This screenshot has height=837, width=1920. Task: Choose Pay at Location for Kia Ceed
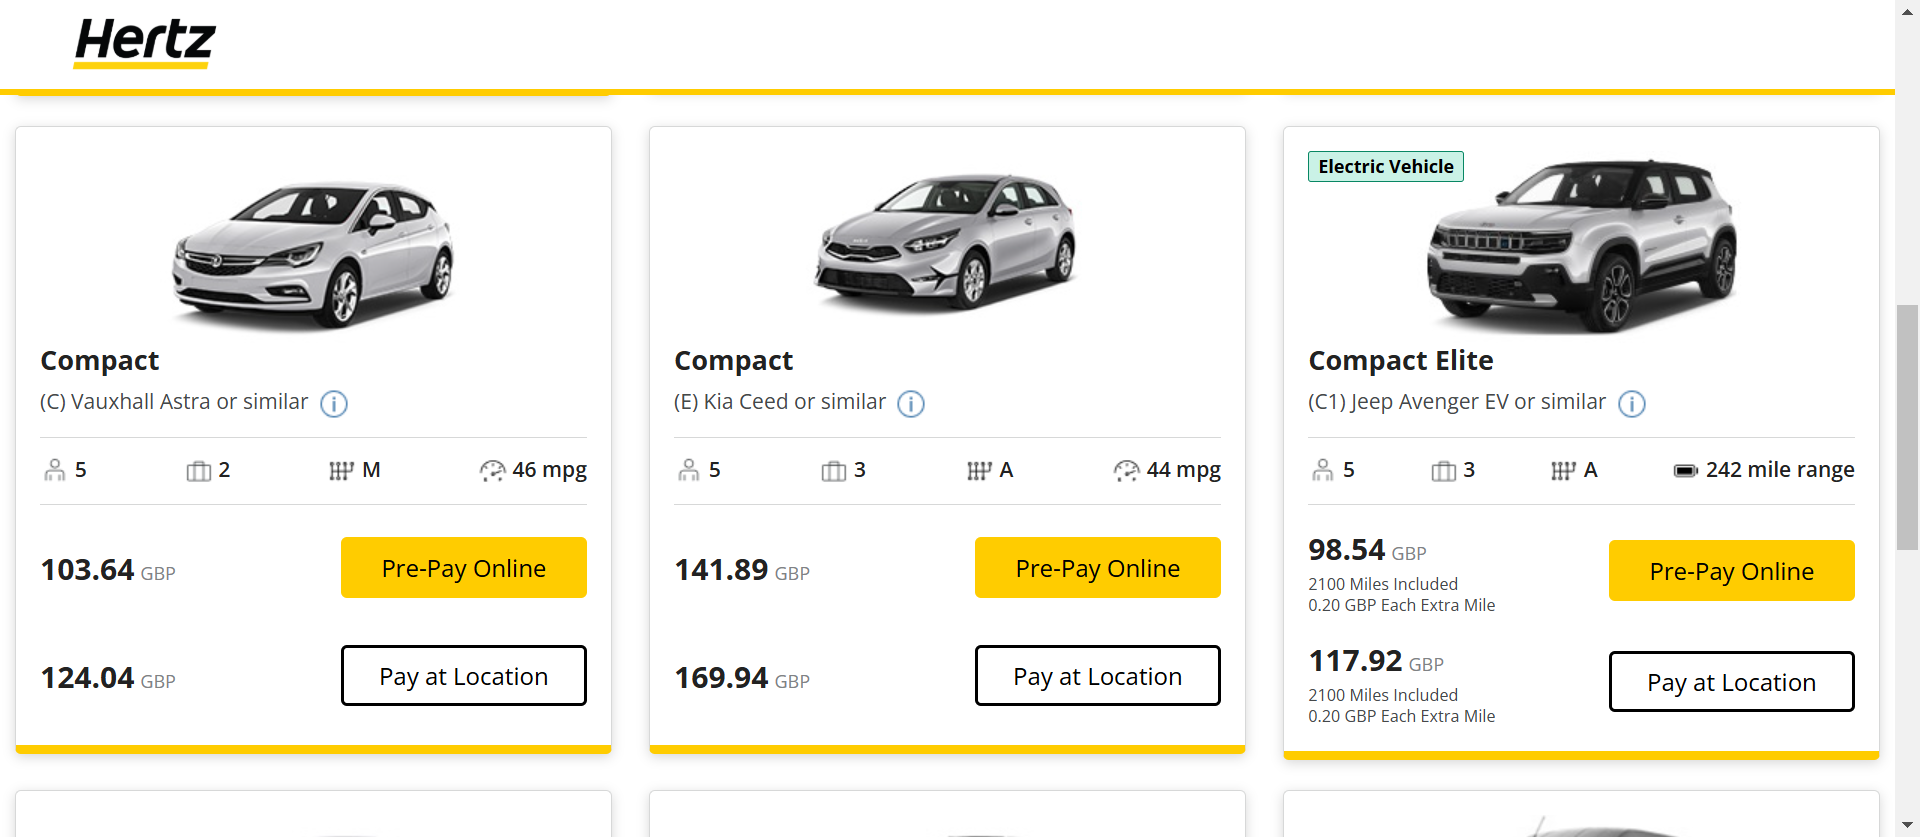pyautogui.click(x=1098, y=676)
